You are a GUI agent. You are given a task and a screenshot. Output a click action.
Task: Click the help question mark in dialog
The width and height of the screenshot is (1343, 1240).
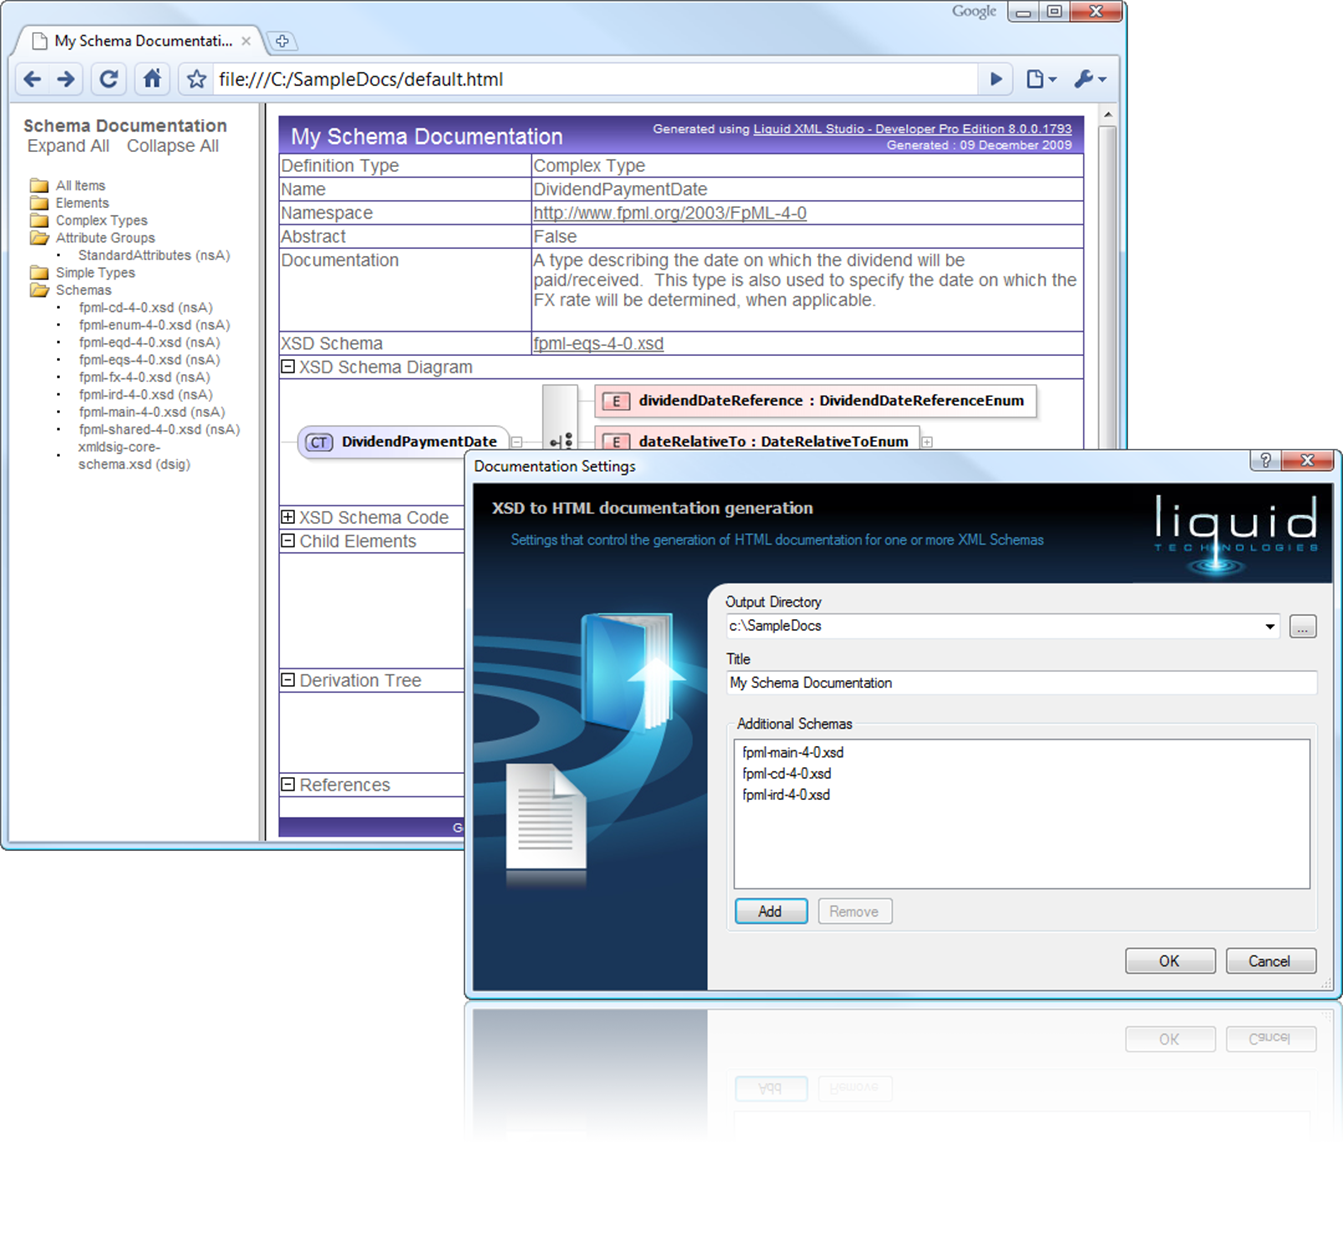pyautogui.click(x=1265, y=460)
